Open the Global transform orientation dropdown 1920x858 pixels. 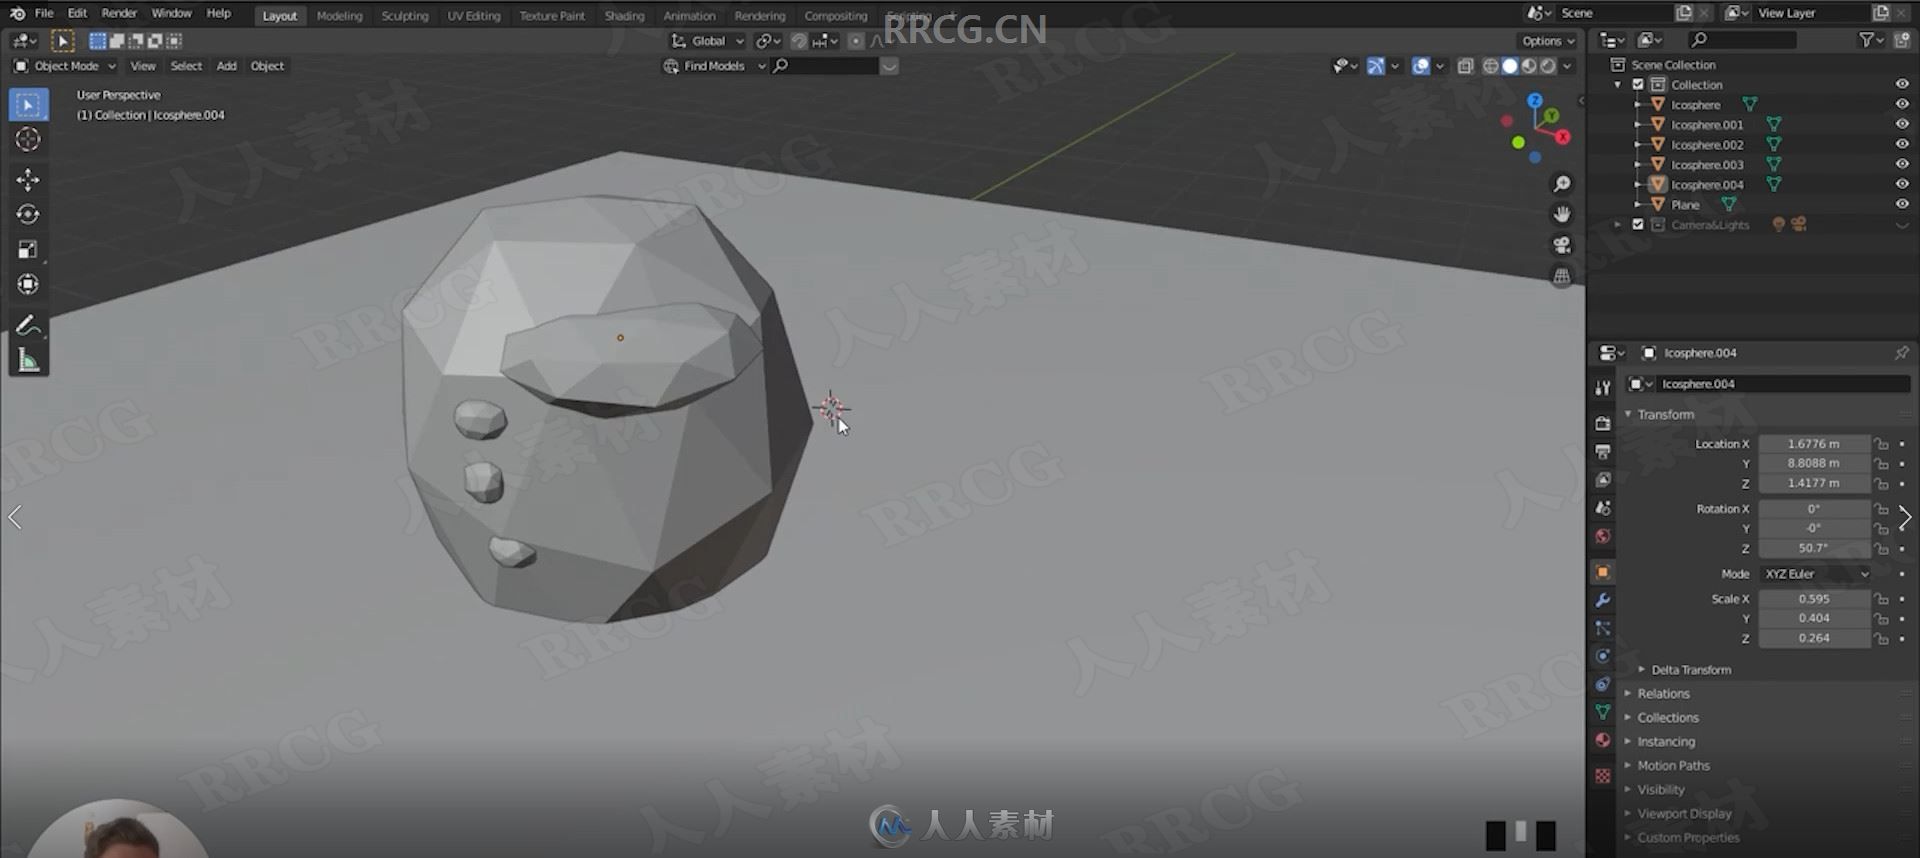[x=708, y=41]
